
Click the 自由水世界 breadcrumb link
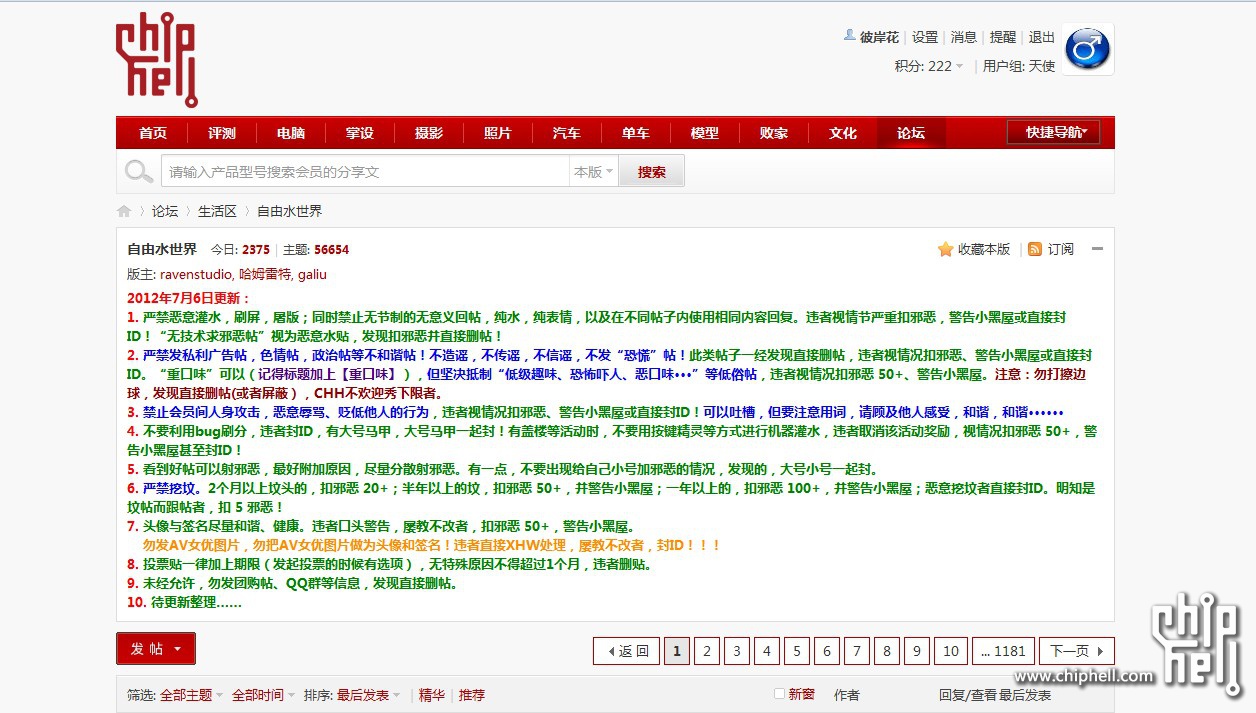tap(290, 211)
